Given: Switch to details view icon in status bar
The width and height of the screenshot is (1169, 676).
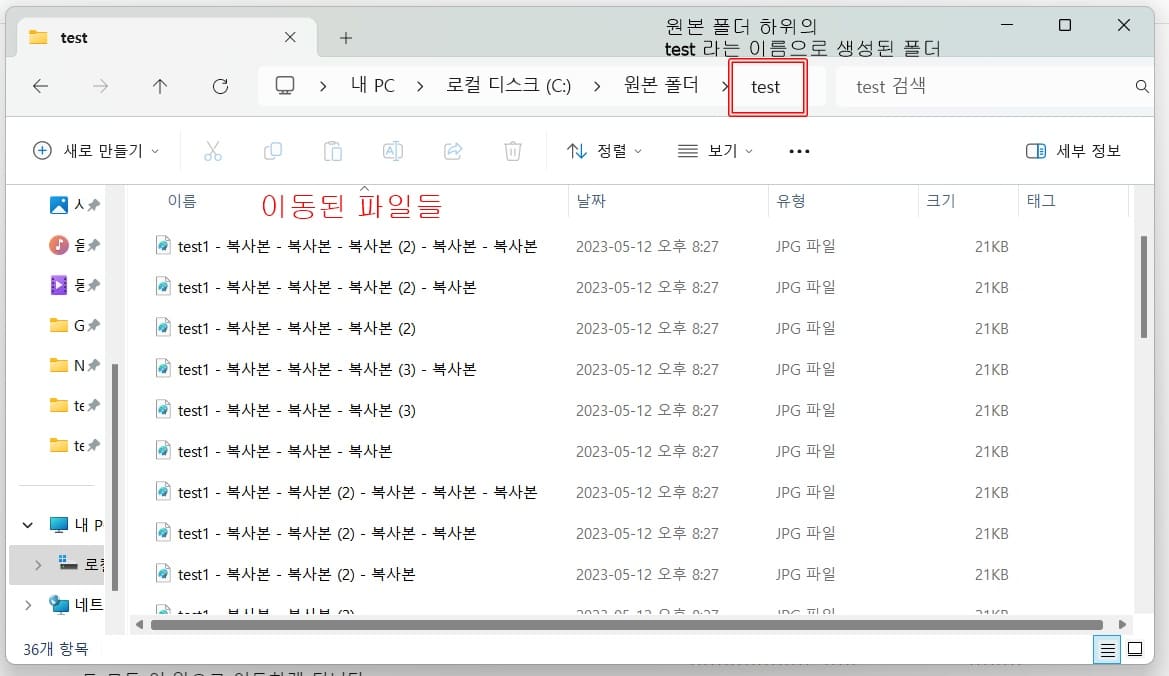Looking at the screenshot, I should click(1108, 650).
